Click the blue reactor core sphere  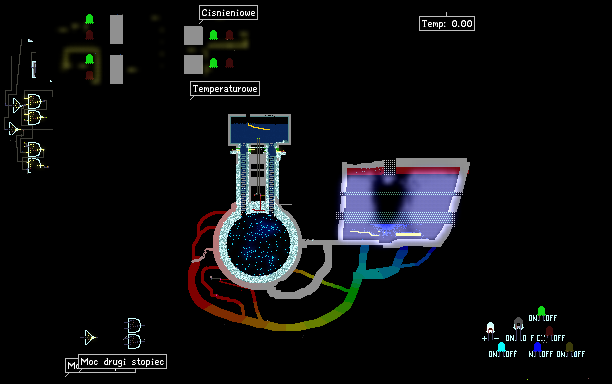258,244
